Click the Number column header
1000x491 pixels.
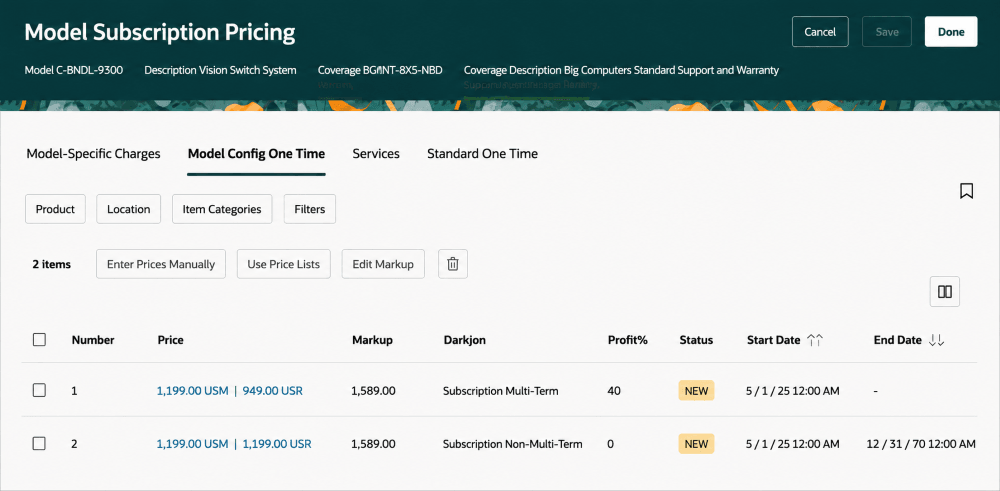93,340
